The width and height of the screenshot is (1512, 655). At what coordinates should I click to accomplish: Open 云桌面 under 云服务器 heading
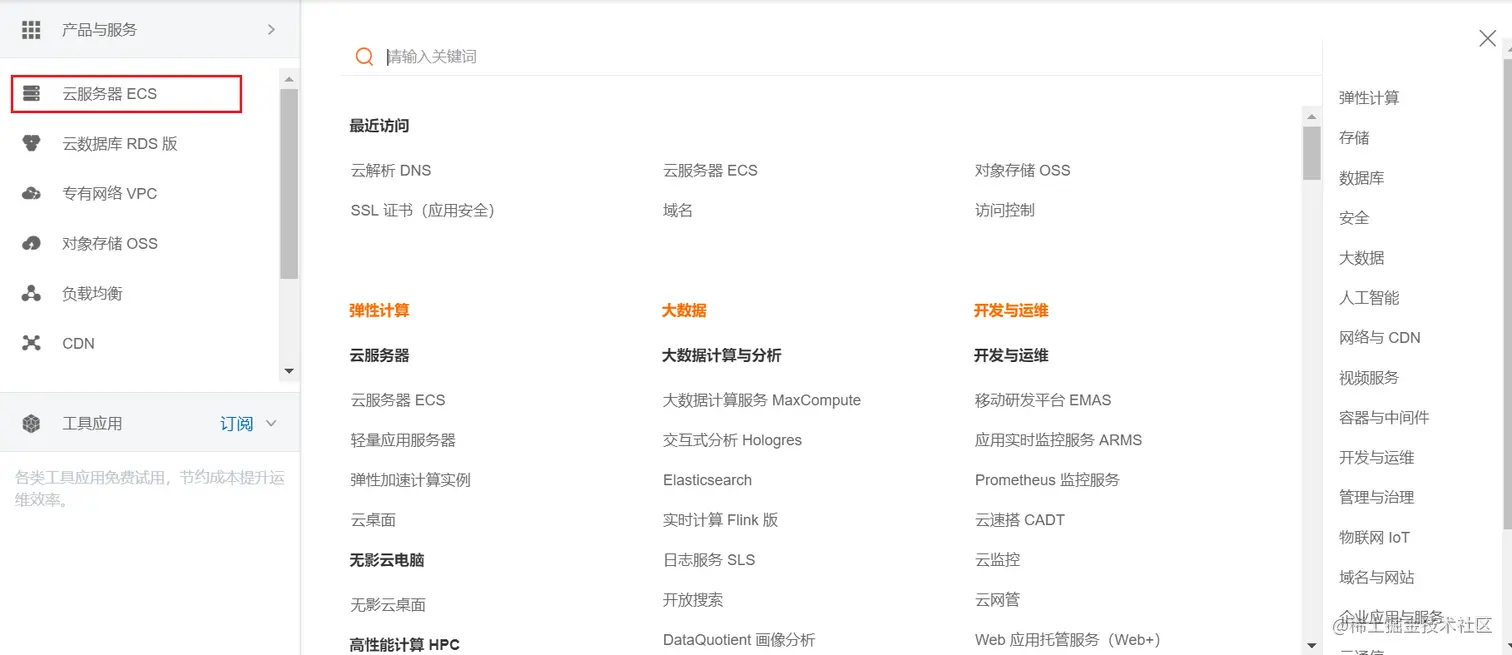click(x=373, y=521)
